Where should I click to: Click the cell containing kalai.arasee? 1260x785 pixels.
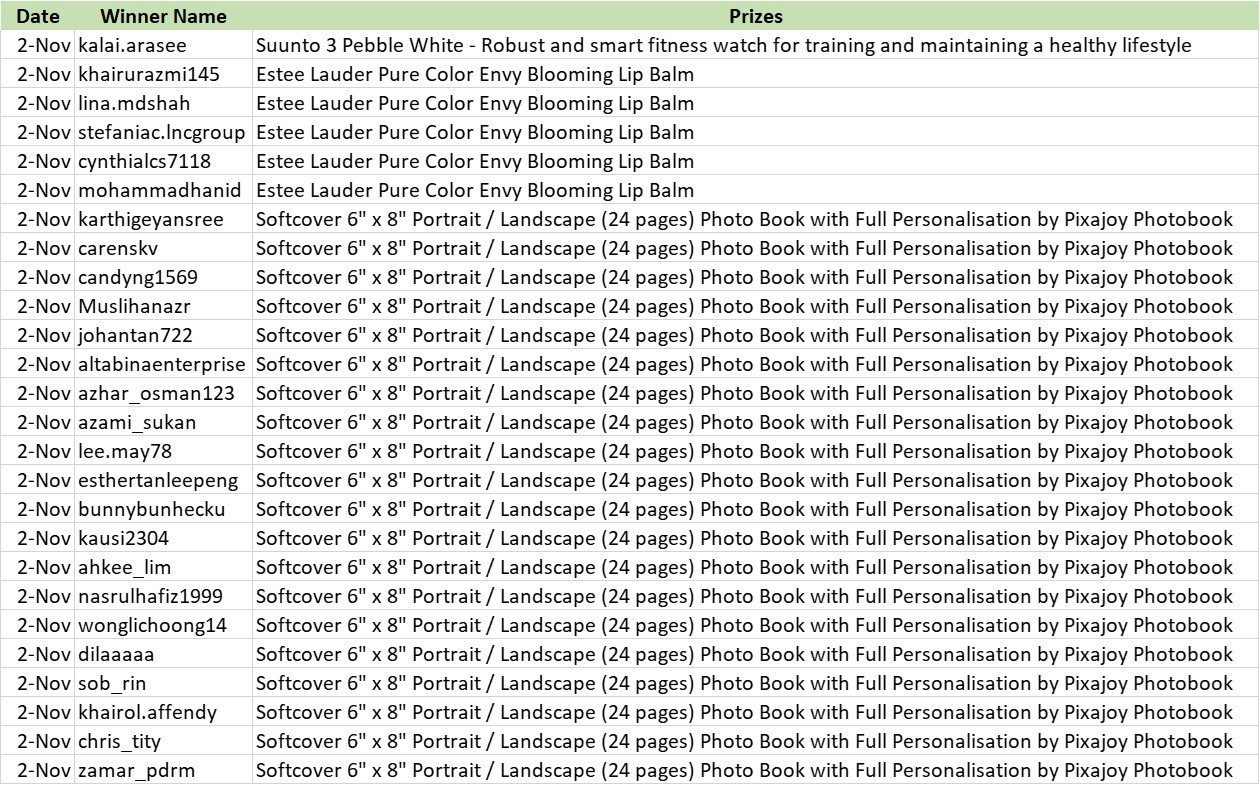tap(163, 46)
